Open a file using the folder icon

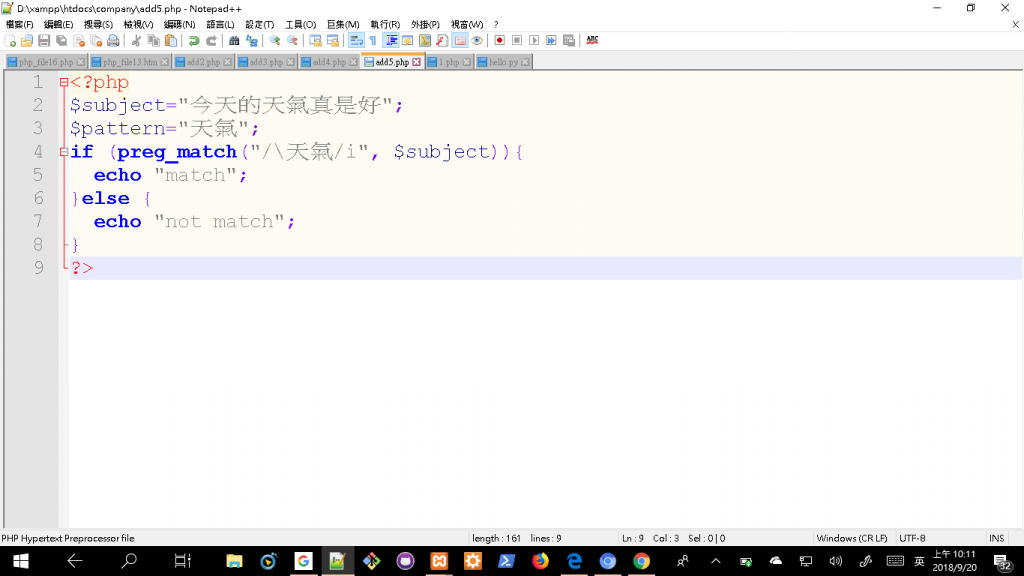(x=27, y=40)
